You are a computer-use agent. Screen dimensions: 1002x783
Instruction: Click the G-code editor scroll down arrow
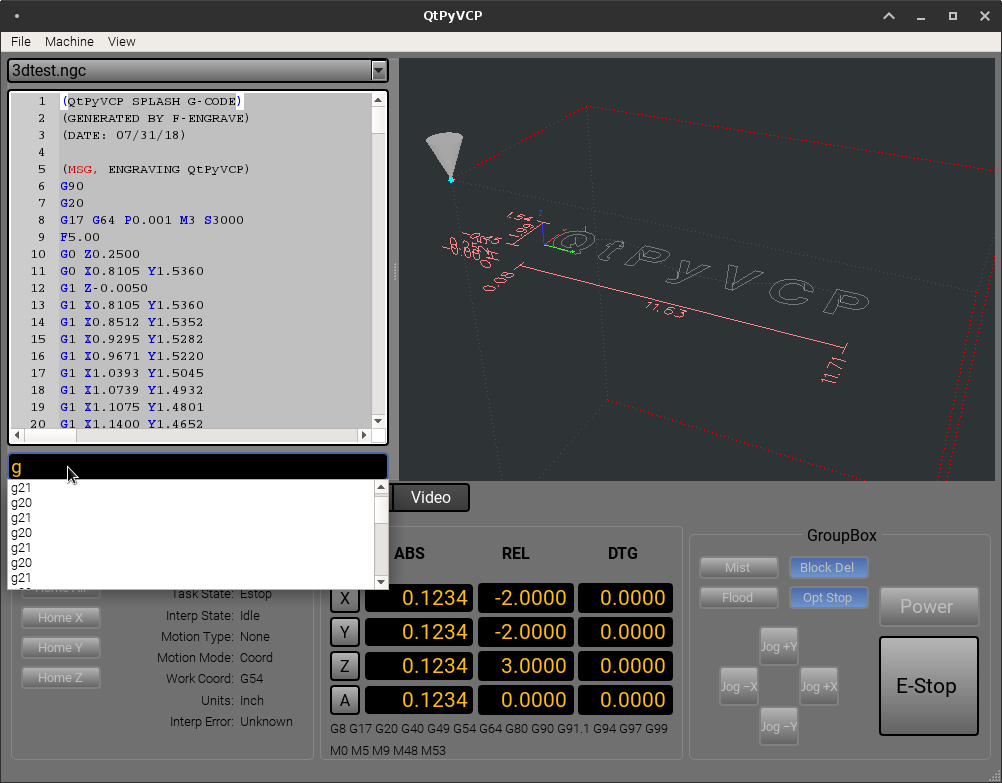click(x=378, y=421)
